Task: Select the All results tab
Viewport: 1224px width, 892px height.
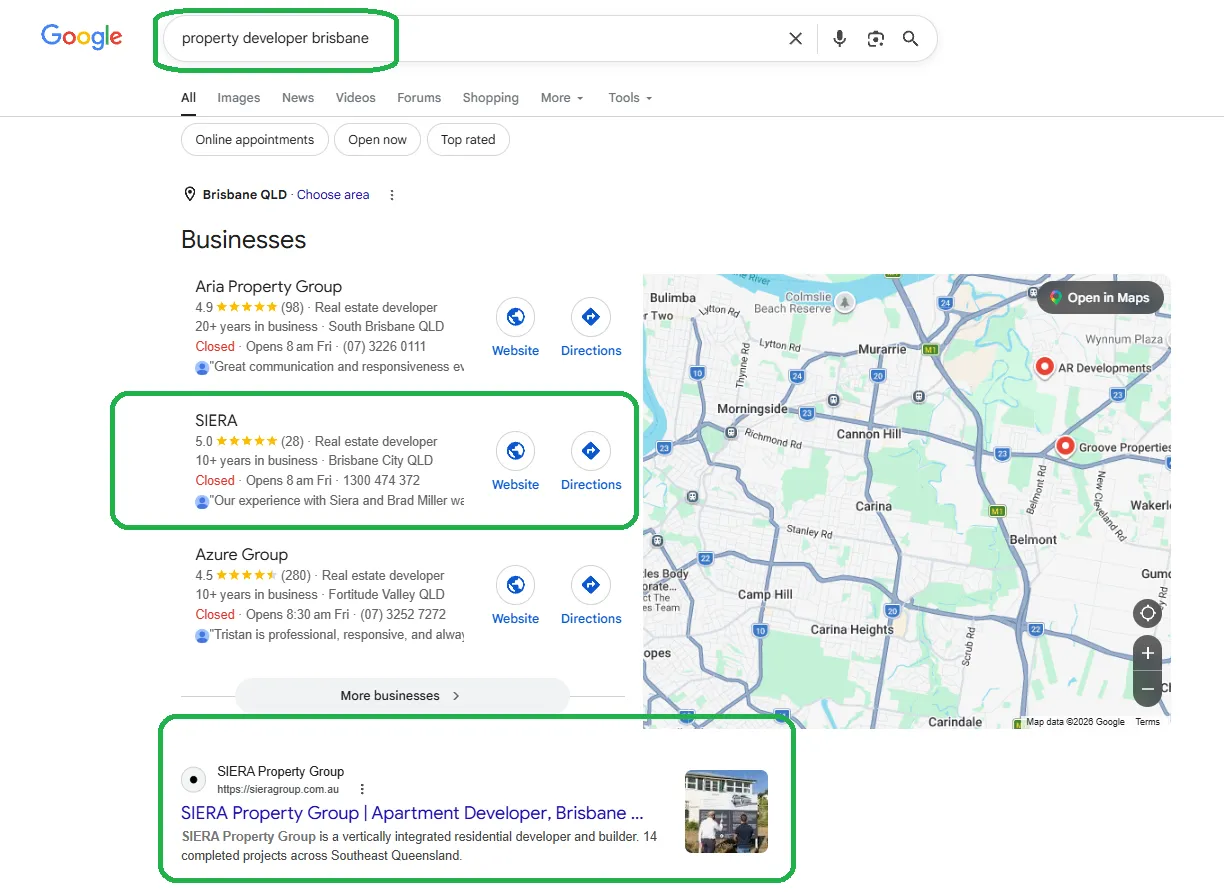Action: 188,98
